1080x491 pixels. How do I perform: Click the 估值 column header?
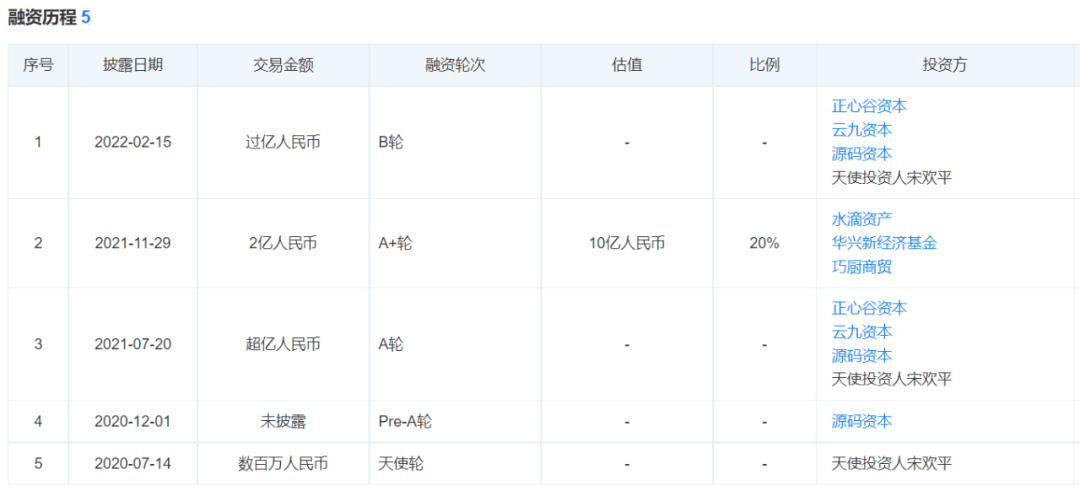[x=627, y=65]
